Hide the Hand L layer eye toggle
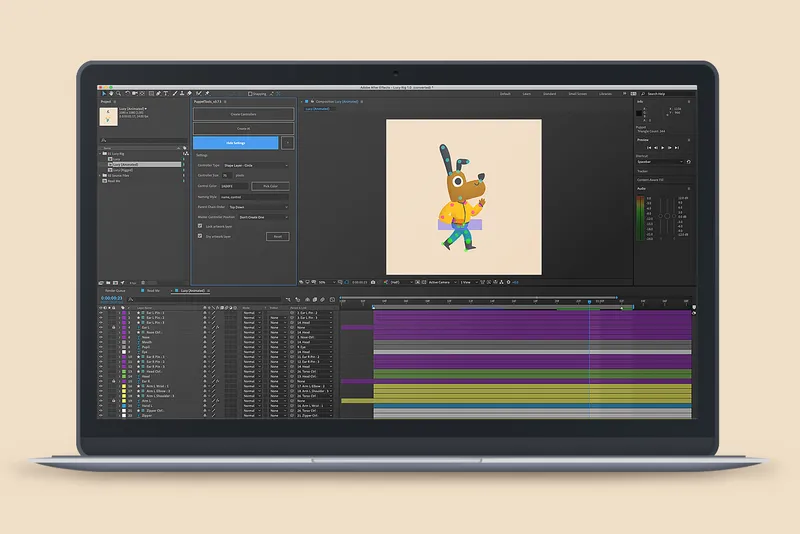The height and width of the screenshot is (534, 800). coord(101,405)
